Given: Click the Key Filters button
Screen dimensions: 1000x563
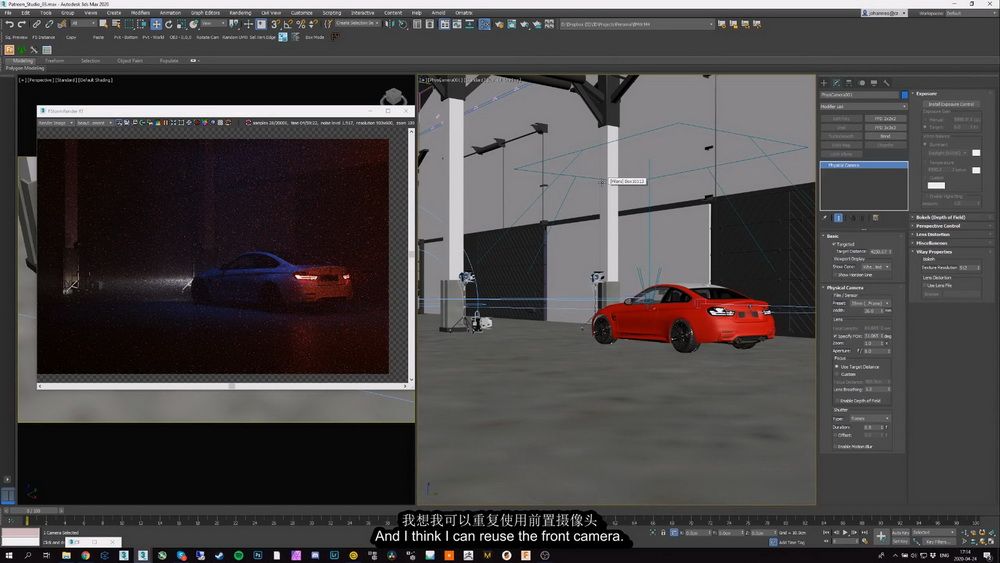Looking at the screenshot, I should point(938,541).
